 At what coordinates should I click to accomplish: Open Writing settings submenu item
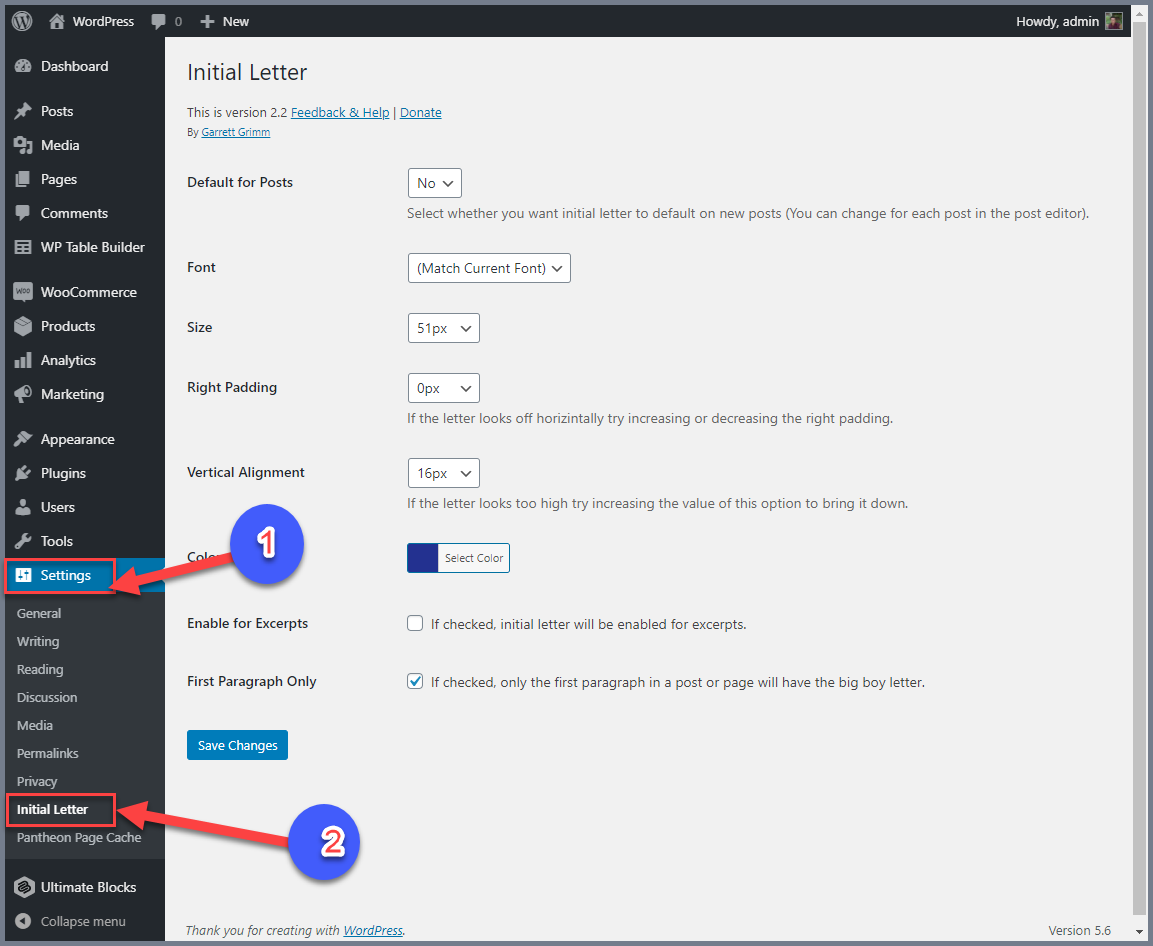38,641
